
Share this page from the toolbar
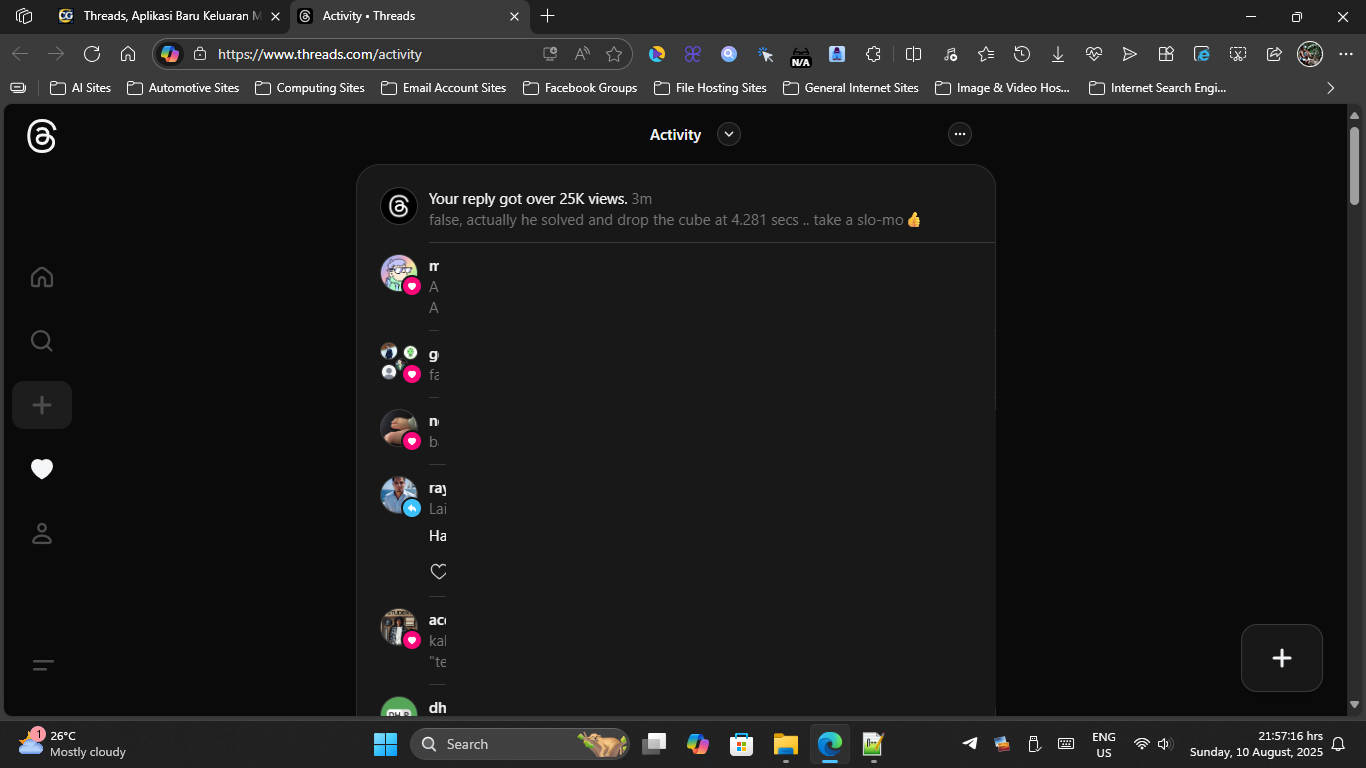coord(1274,54)
